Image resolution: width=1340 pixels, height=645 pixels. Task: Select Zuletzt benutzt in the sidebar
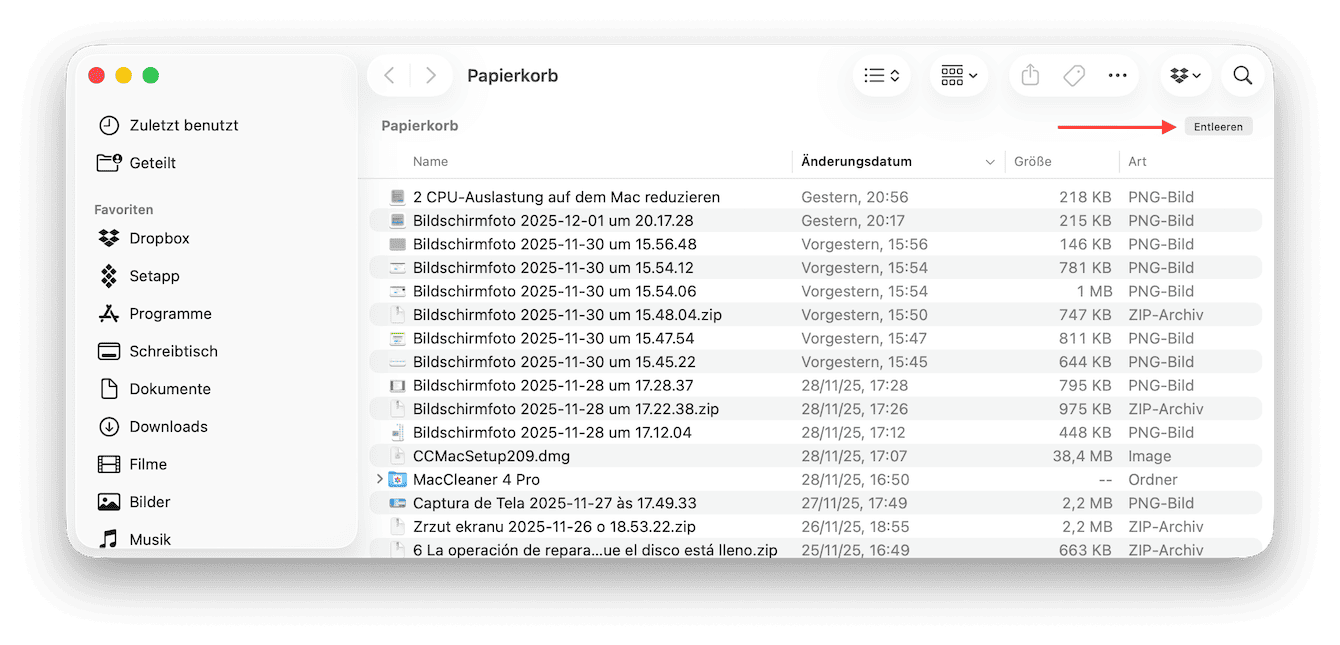tap(110, 125)
